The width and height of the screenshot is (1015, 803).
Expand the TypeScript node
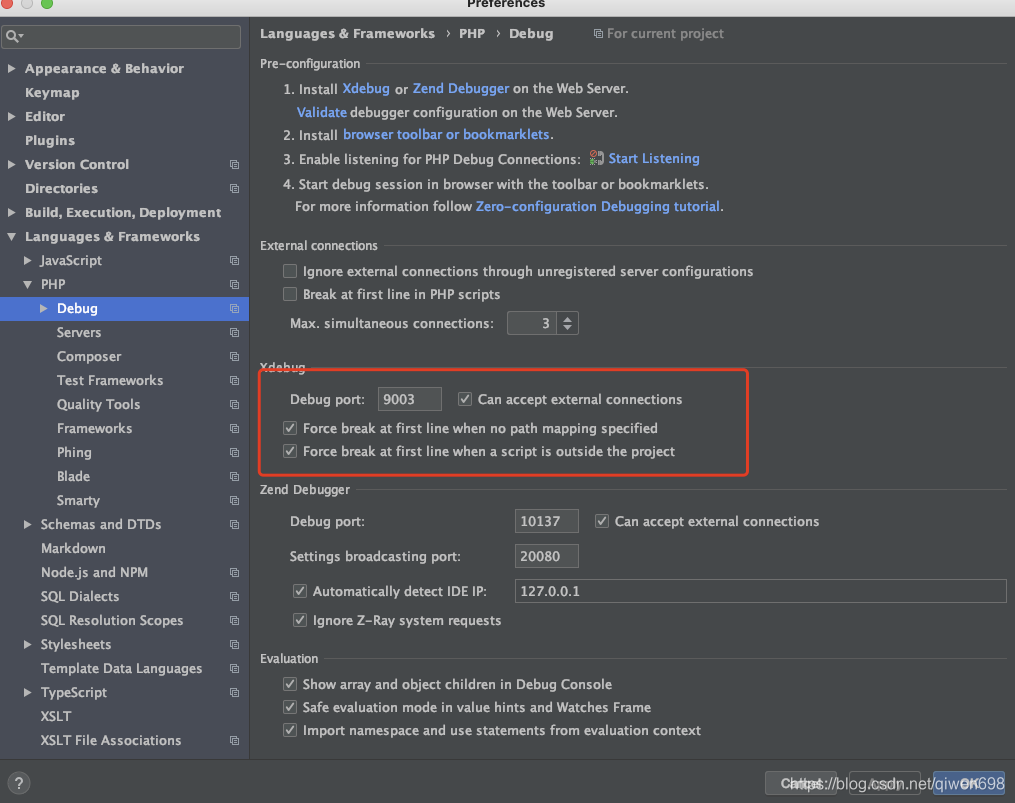(27, 692)
